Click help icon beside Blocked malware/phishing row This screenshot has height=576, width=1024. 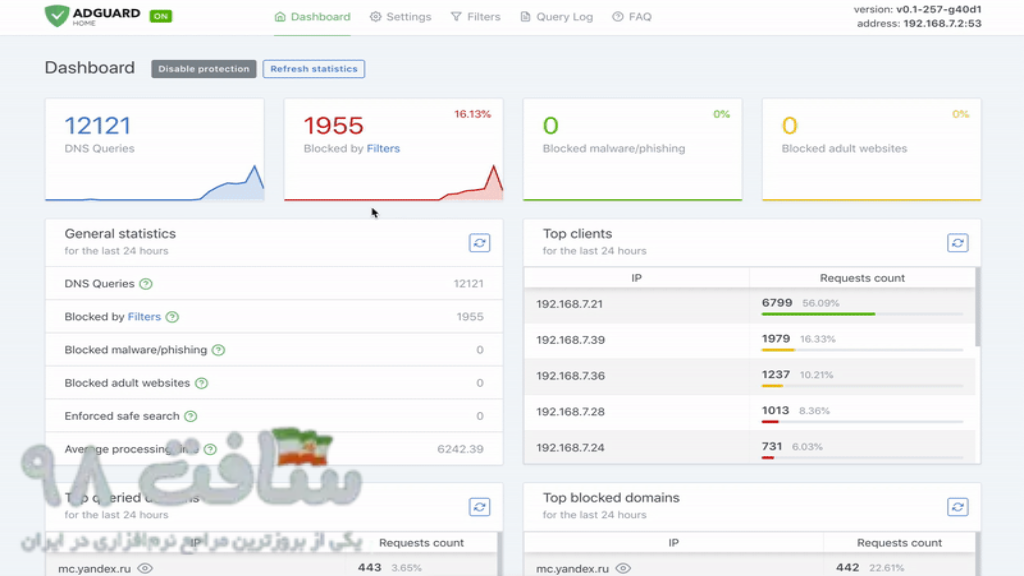coord(218,350)
